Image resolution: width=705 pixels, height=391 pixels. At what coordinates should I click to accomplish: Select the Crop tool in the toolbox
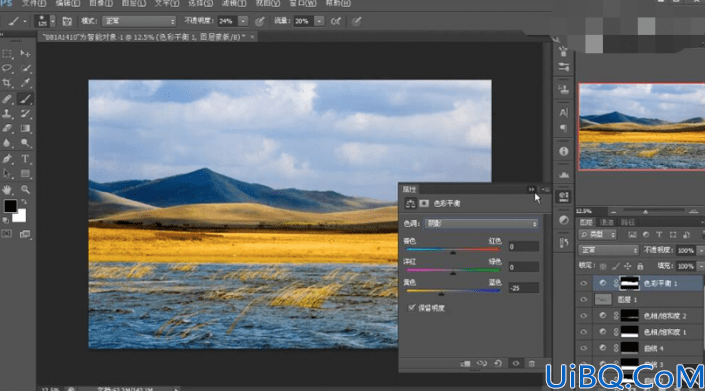(x=7, y=83)
